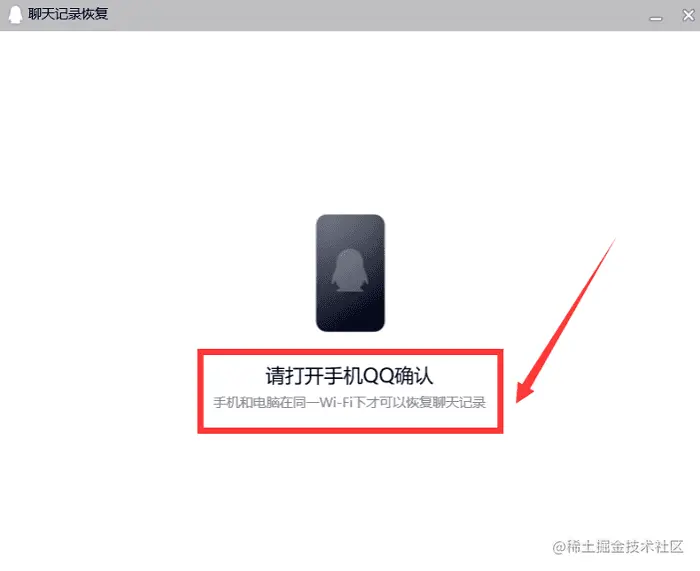Click the empty gray title bar area
Viewport: 700px width, 571px height.
coord(375,15)
